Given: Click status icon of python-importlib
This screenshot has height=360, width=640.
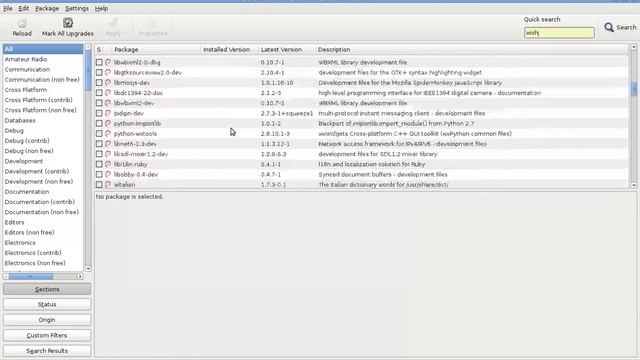Looking at the screenshot, I should pyautogui.click(x=108, y=124).
